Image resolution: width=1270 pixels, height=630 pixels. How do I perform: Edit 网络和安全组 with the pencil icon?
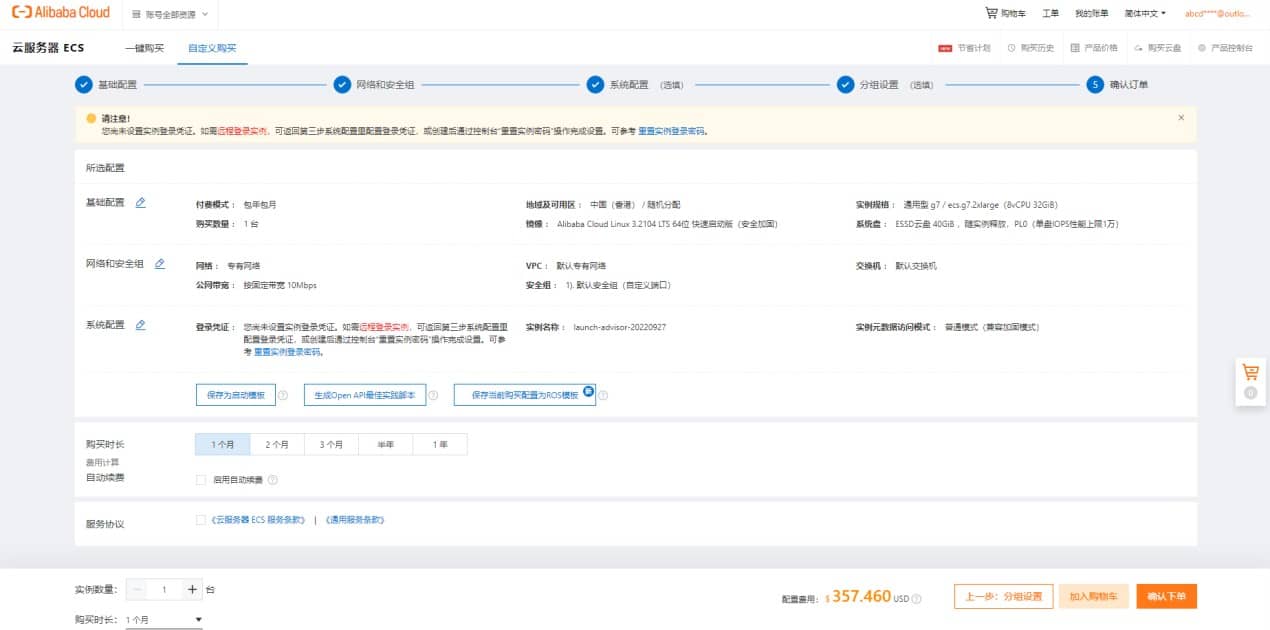pyautogui.click(x=160, y=264)
